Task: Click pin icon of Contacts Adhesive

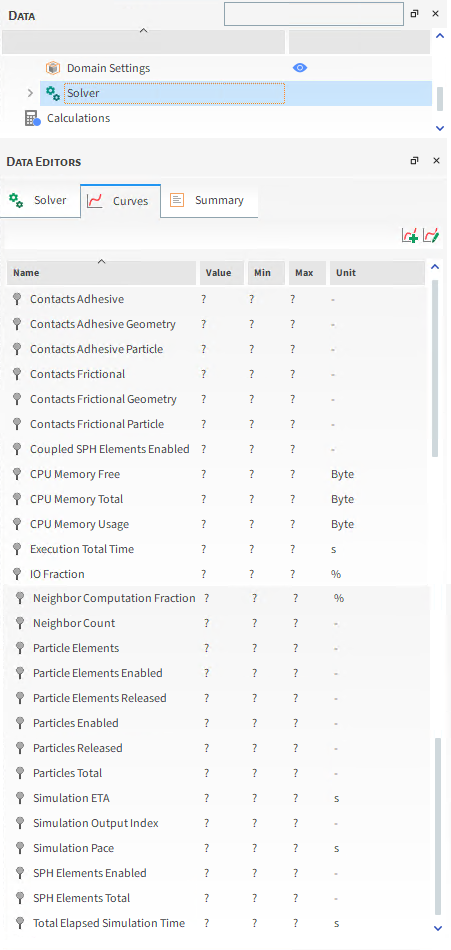Action: coord(18,299)
